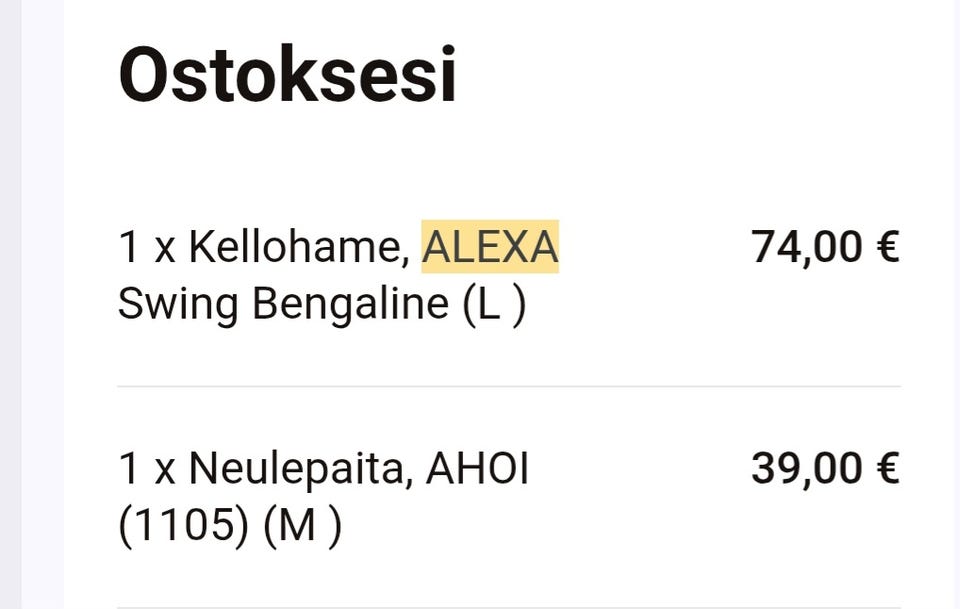This screenshot has height=609, width=960.
Task: Click the divider line between the two items
Action: pyautogui.click(x=509, y=386)
